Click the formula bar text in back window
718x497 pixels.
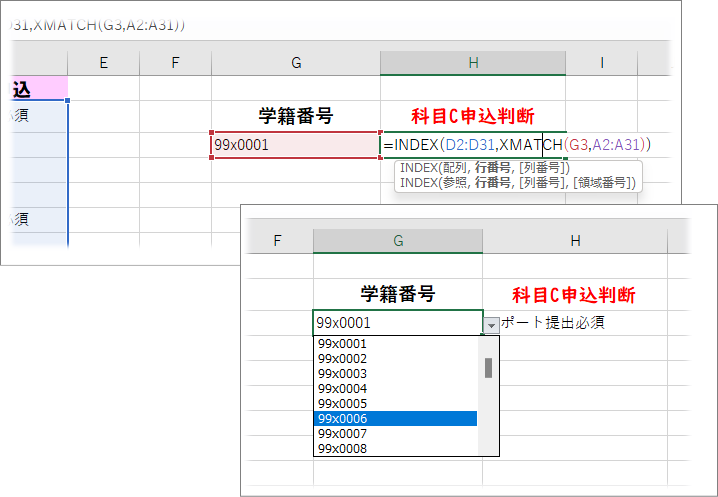[x=97, y=25]
